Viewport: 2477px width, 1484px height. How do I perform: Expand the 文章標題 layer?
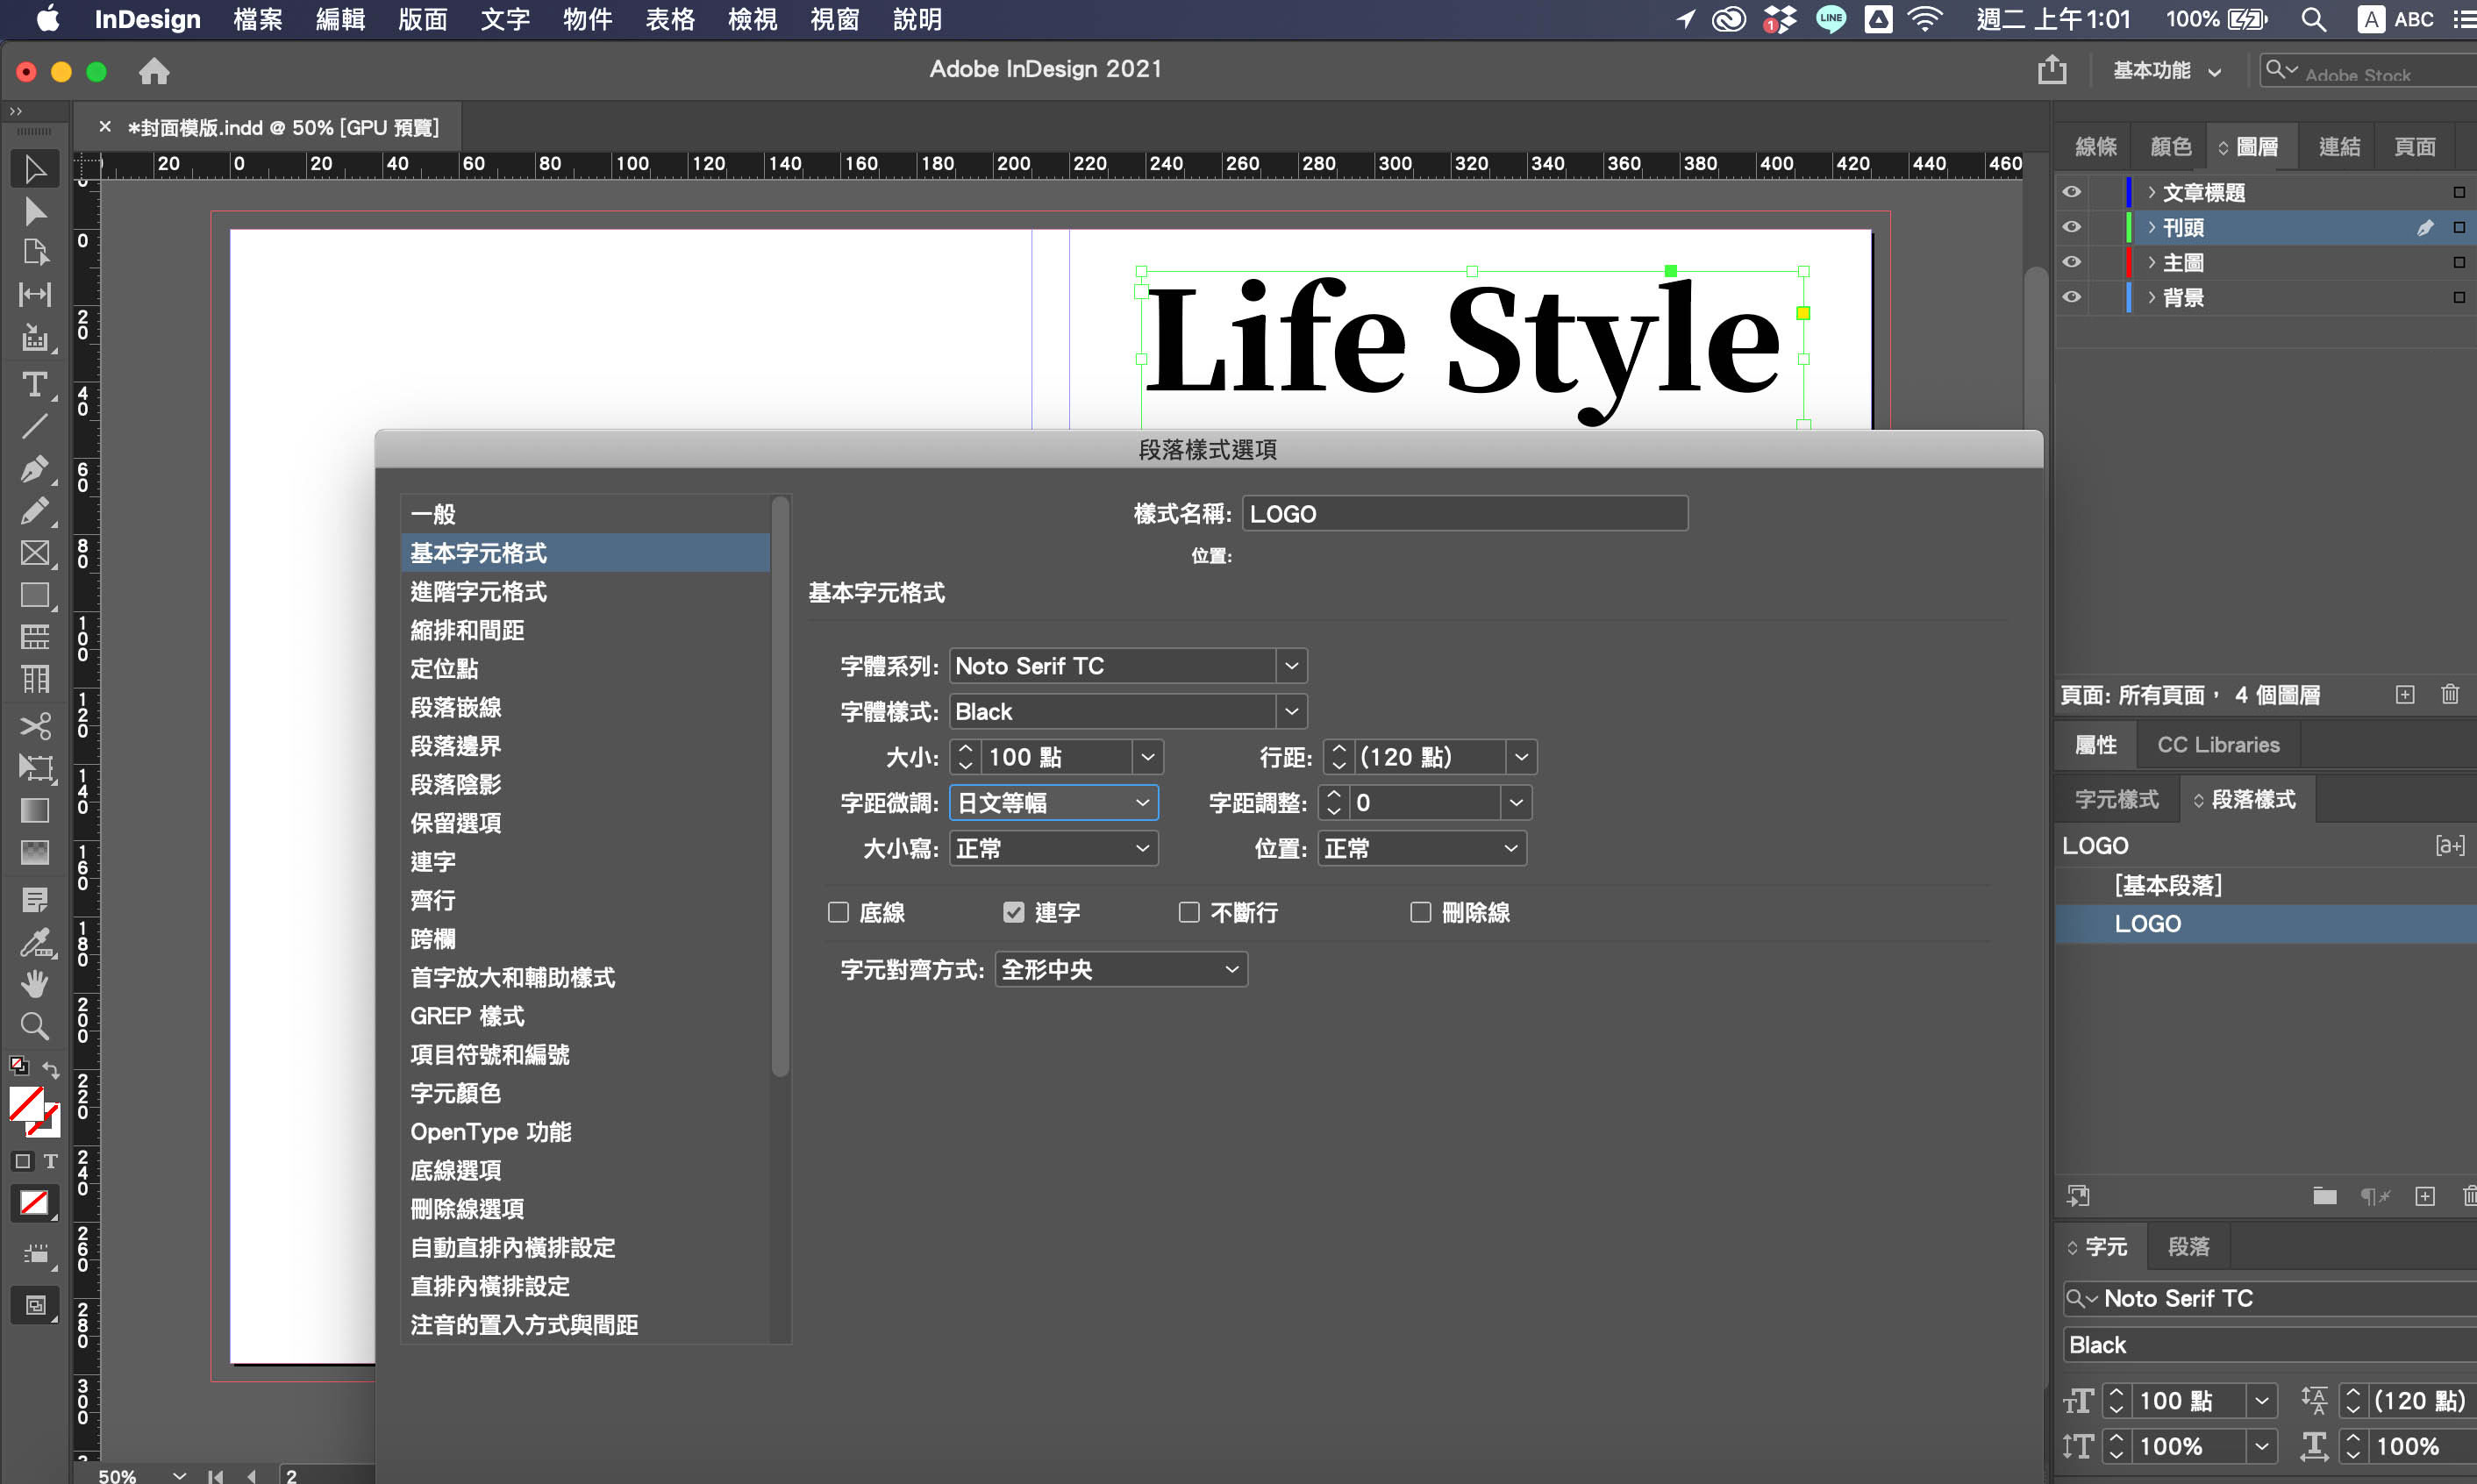(x=2151, y=192)
